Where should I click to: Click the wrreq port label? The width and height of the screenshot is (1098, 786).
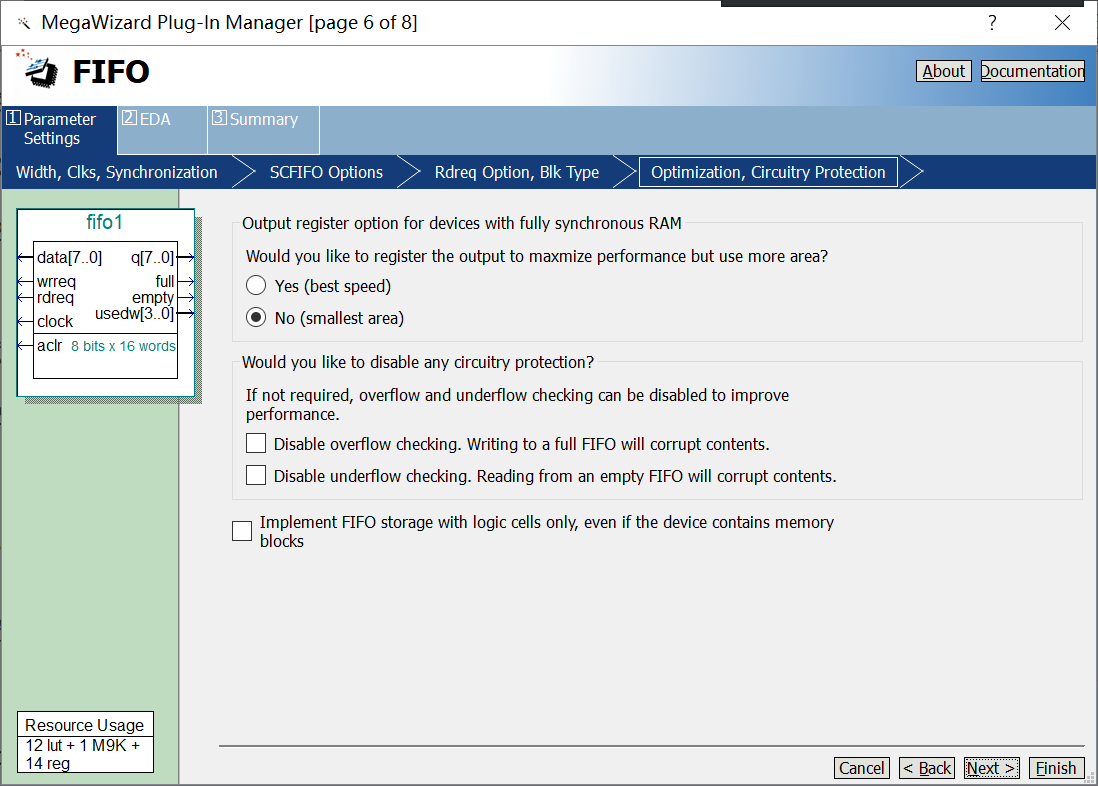pos(56,282)
